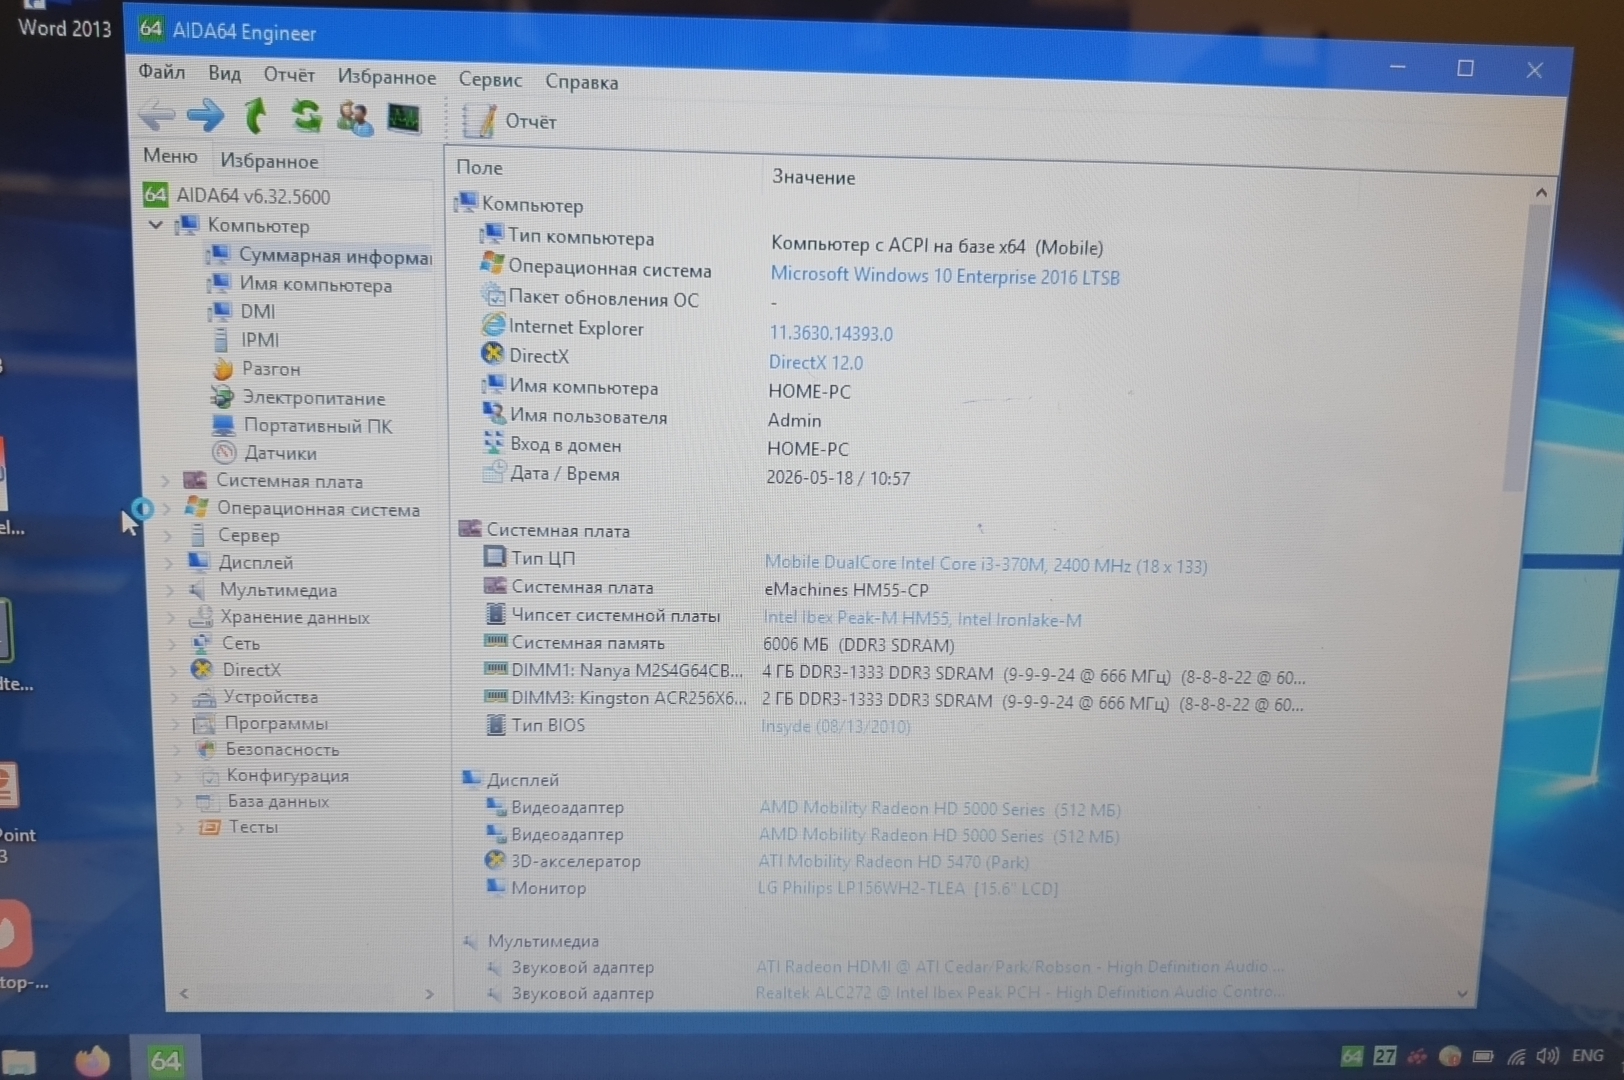Click the gauge icon next to Датчики
This screenshot has width=1624, height=1080.
224,453
